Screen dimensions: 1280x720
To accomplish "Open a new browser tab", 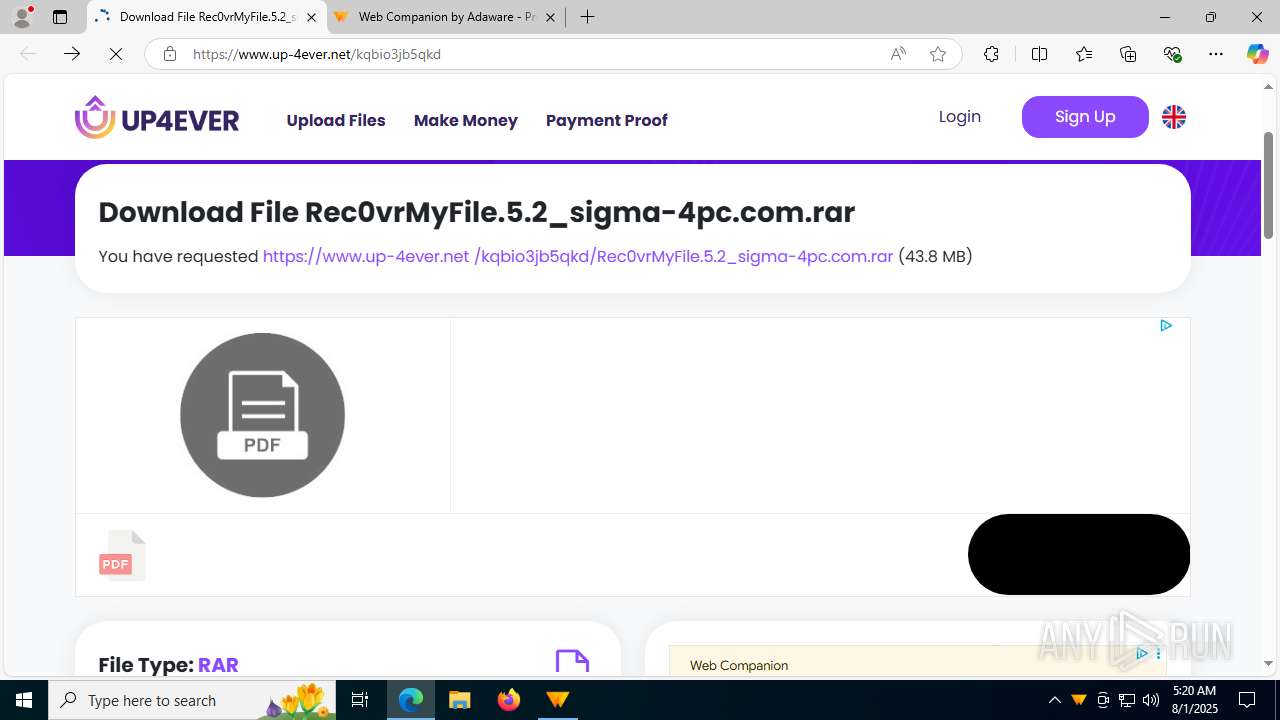I will tap(587, 17).
